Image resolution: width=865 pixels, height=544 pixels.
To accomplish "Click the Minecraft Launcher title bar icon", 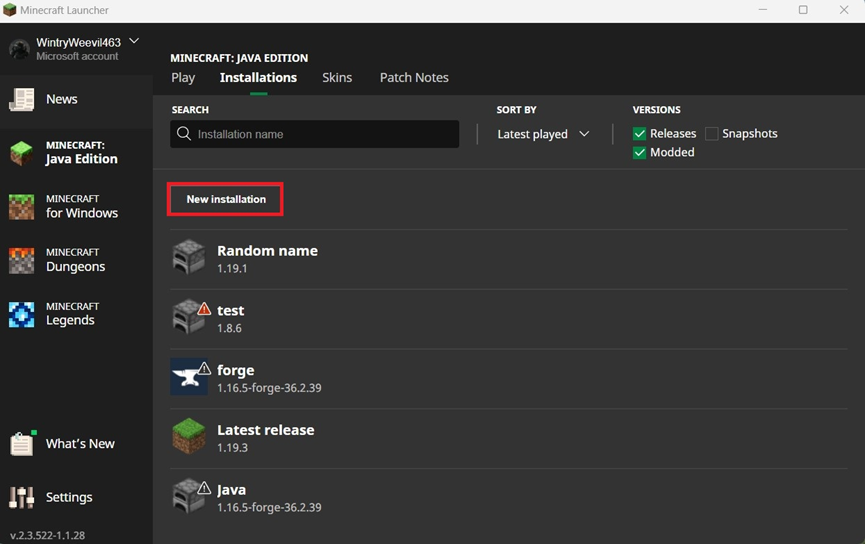I will pyautogui.click(x=9, y=10).
